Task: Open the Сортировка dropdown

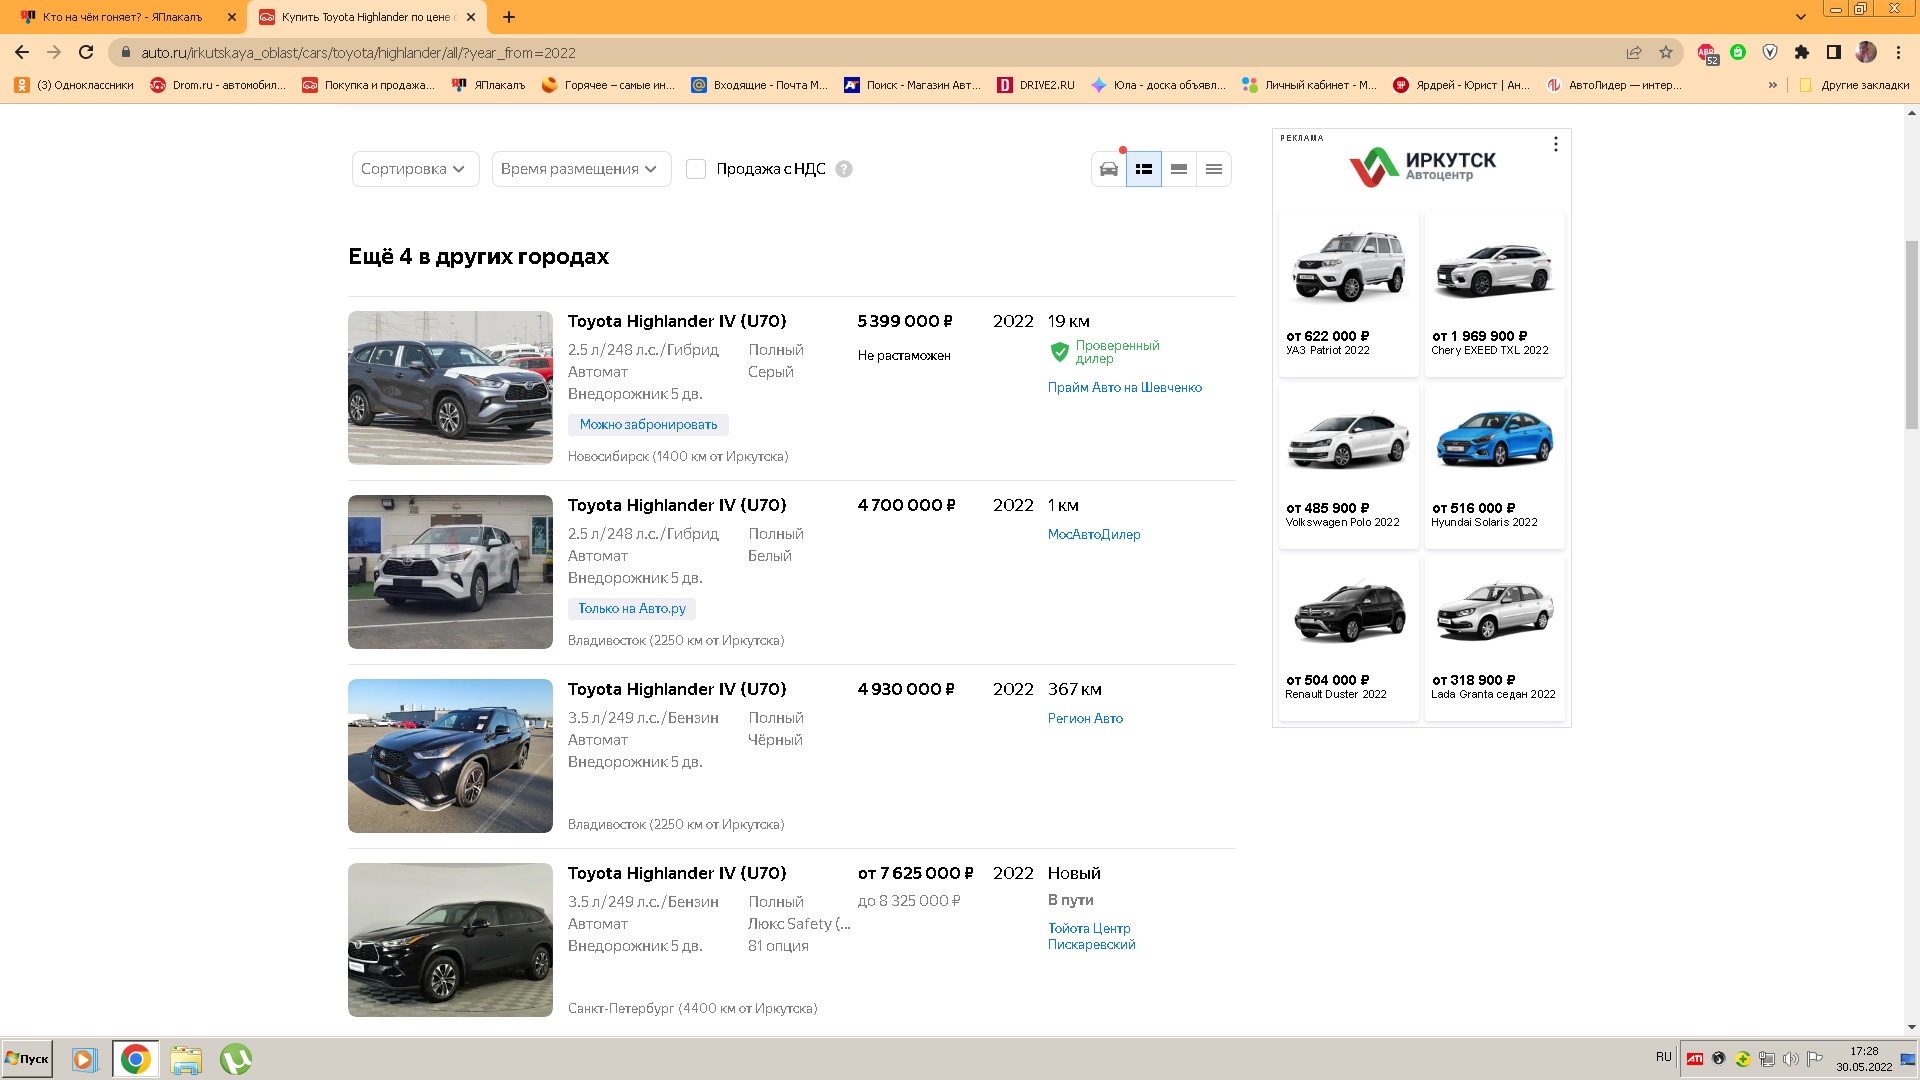Action: coord(415,169)
